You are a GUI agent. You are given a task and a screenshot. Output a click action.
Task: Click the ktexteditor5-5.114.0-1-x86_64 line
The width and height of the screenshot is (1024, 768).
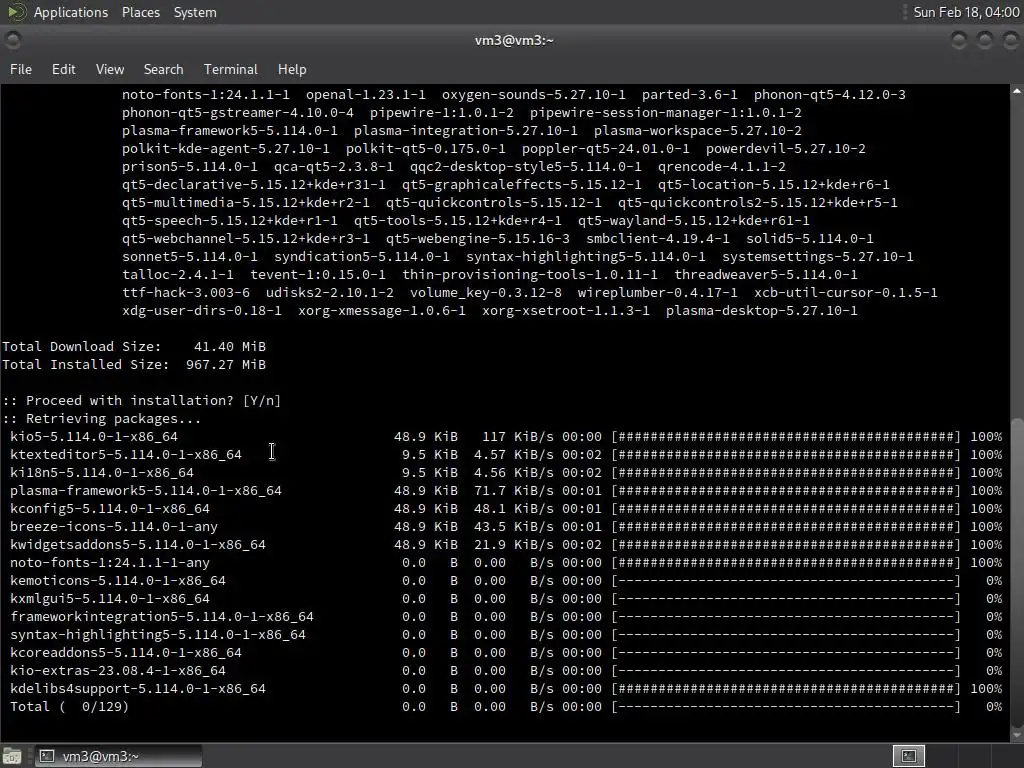[505, 455]
